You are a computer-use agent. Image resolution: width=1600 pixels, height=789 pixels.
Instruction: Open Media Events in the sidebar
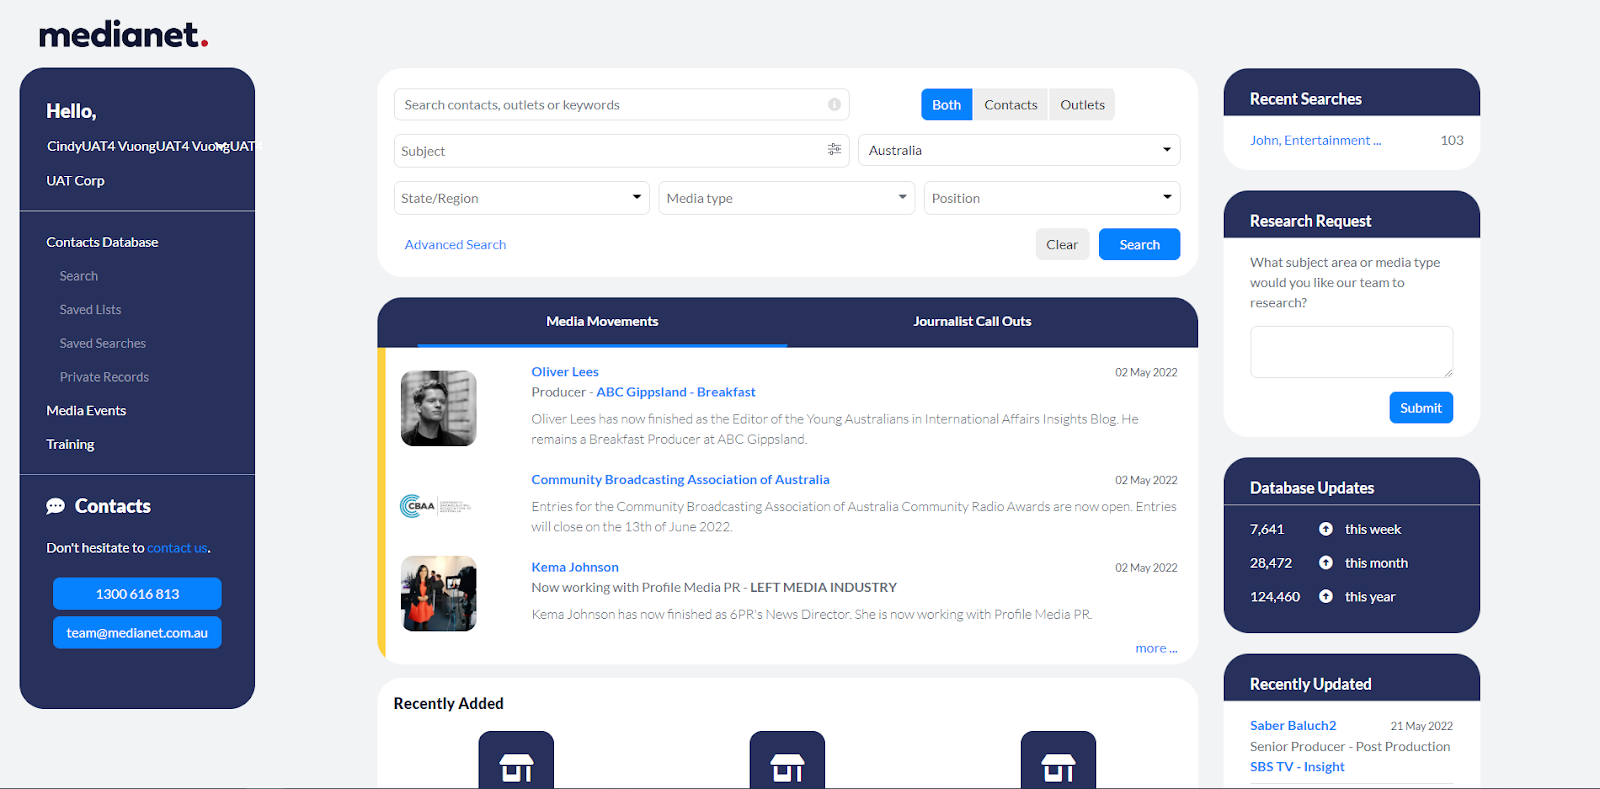pos(86,410)
